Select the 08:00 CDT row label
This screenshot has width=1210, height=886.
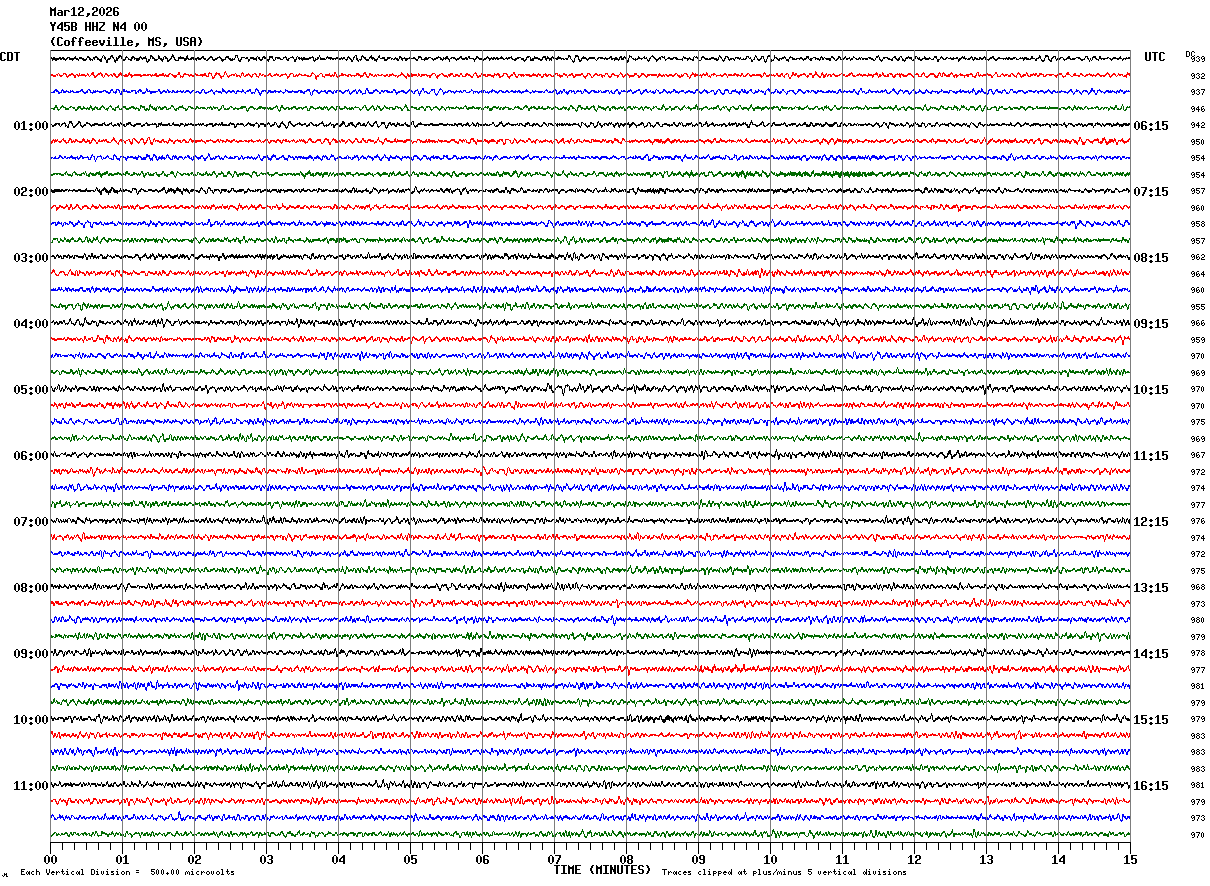click(x=30, y=588)
